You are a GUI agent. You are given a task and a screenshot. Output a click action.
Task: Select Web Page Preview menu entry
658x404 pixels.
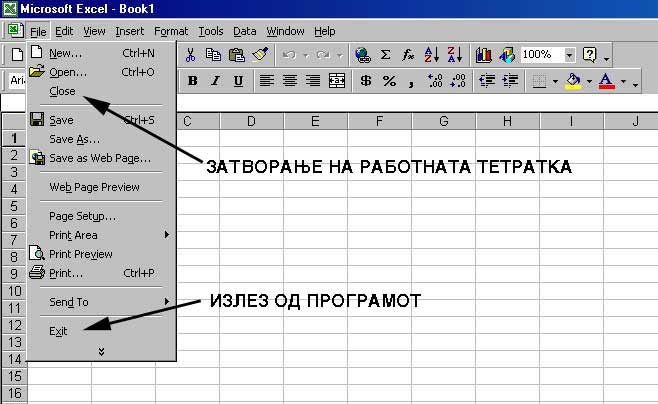(x=101, y=187)
